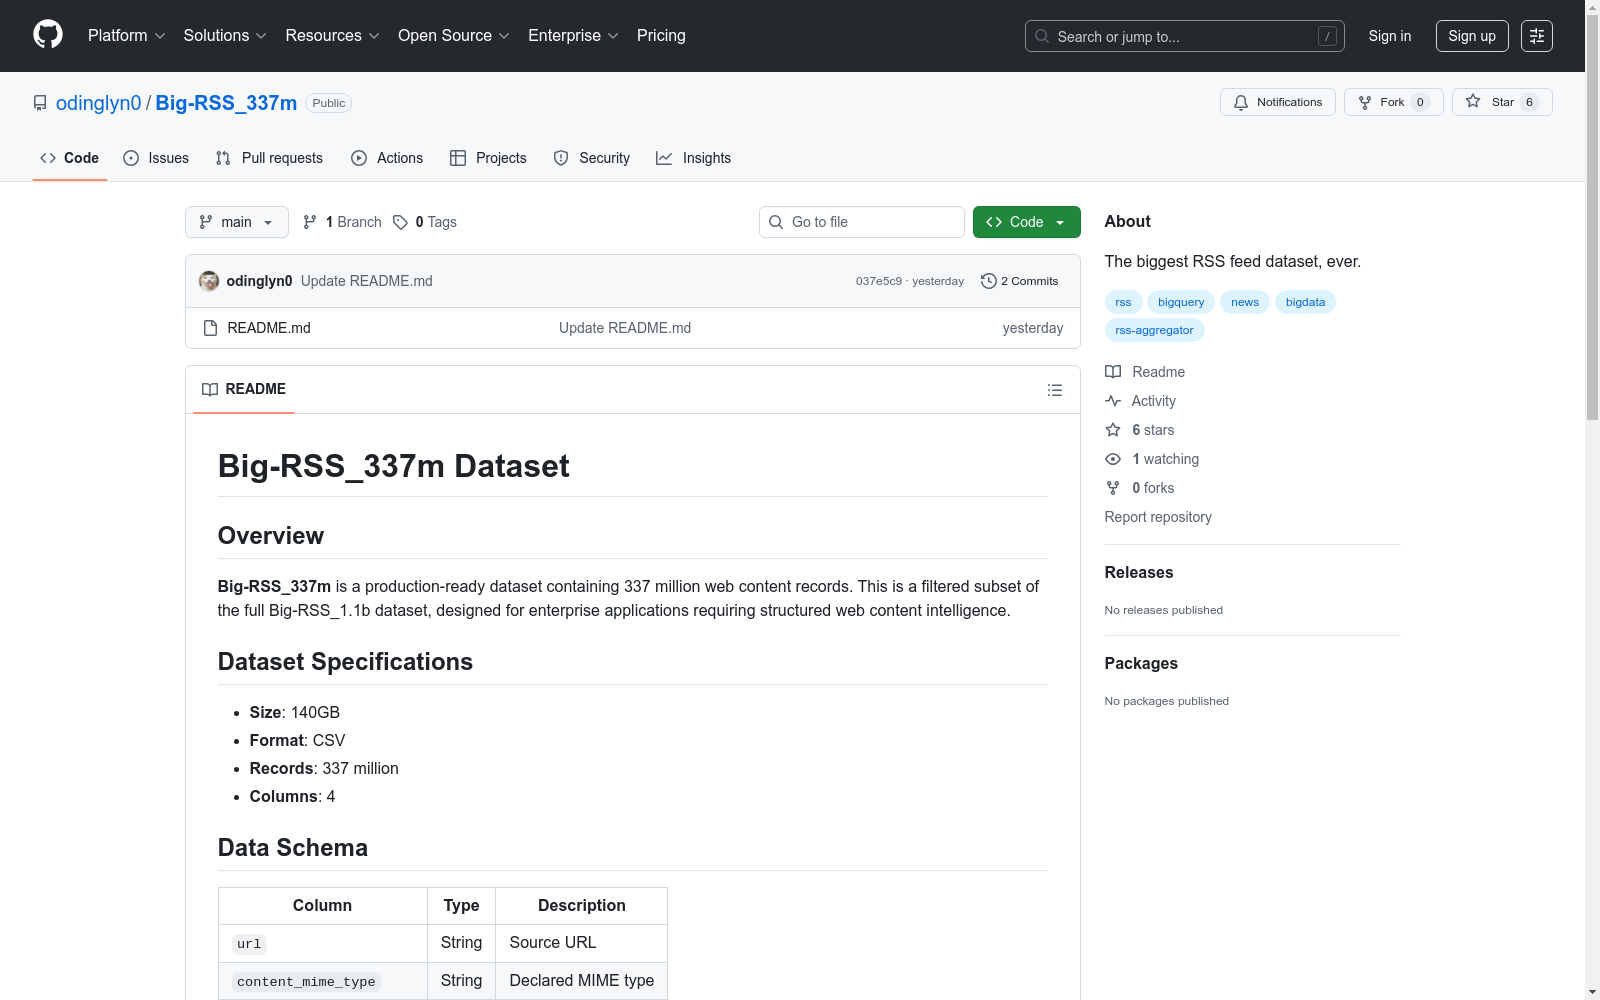The height and width of the screenshot is (1000, 1600).
Task: Open the Actions tab
Action: 387,158
